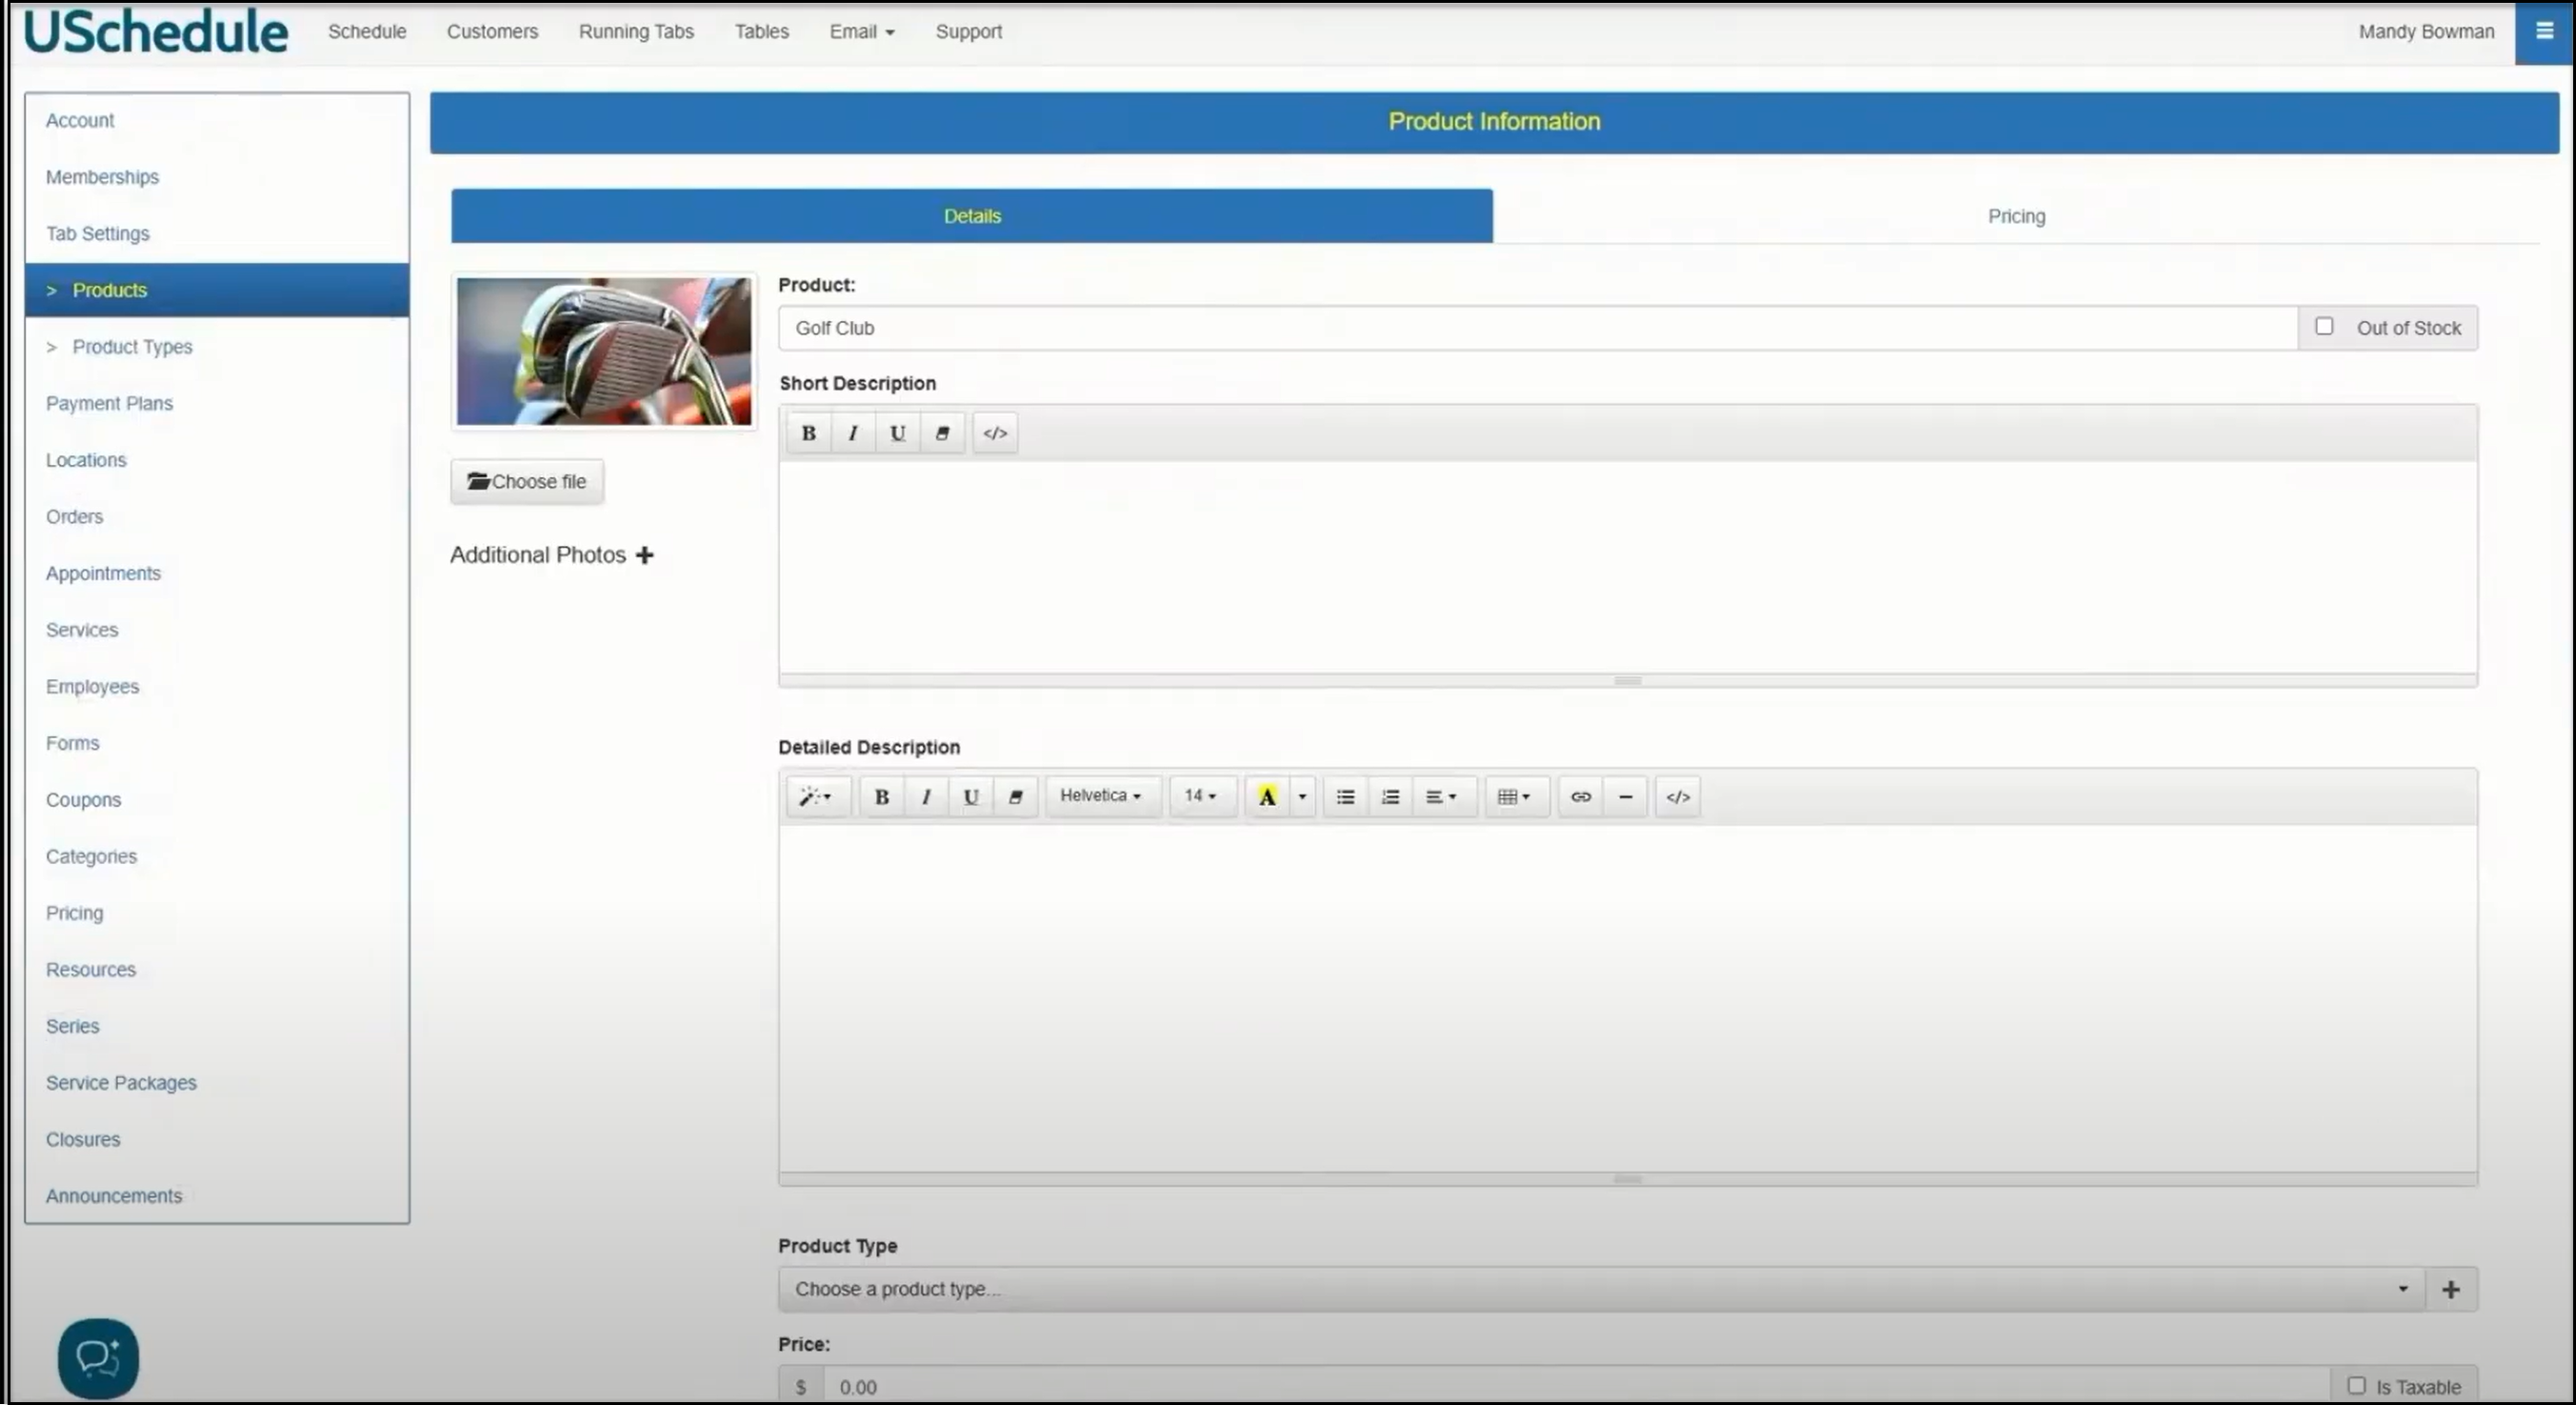
Task: Click ordered list icon in Detailed Description
Action: [1390, 796]
